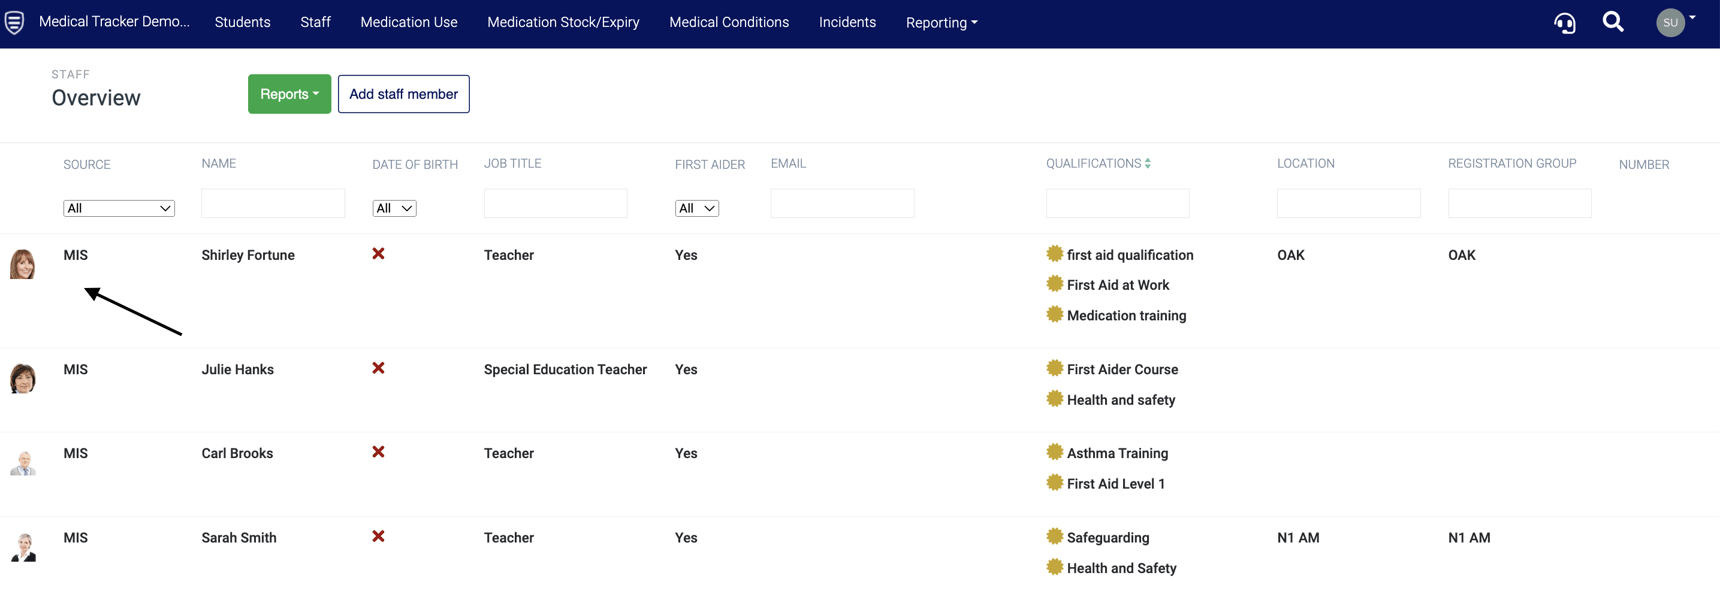Open Julie Hanks' staff record
The image size is (1720, 600).
[x=237, y=369]
